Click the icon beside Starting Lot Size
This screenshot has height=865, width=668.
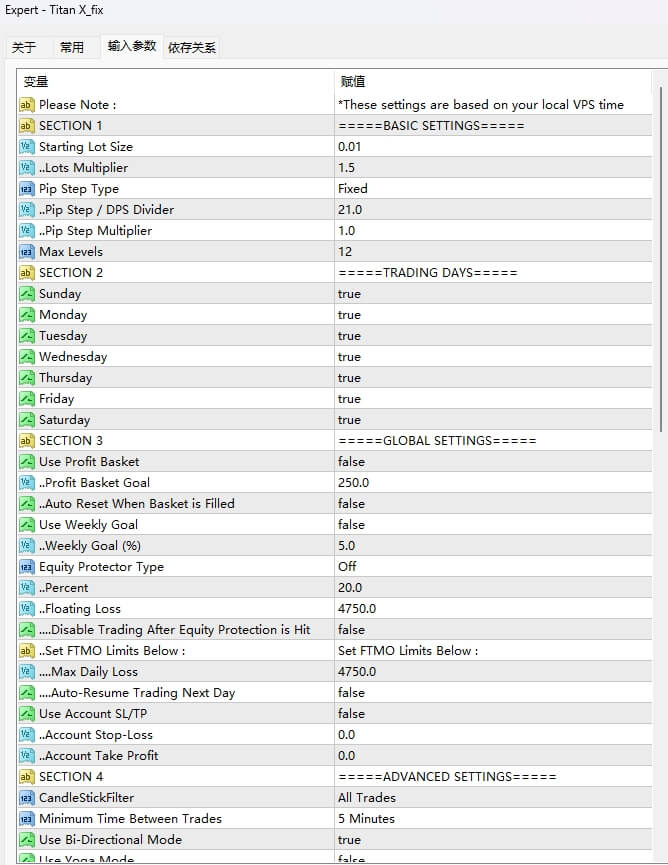[x=27, y=147]
